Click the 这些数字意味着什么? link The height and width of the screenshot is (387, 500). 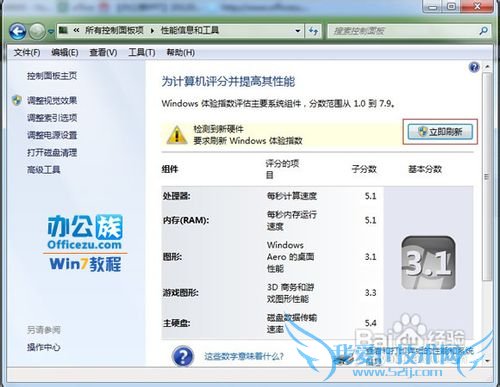(244, 357)
